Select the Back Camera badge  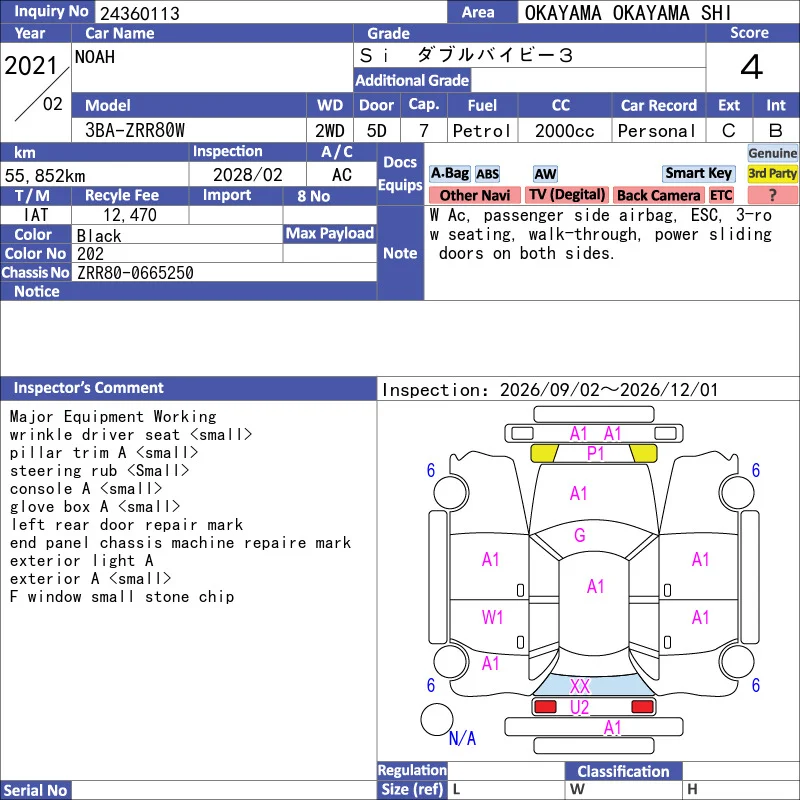[658, 195]
